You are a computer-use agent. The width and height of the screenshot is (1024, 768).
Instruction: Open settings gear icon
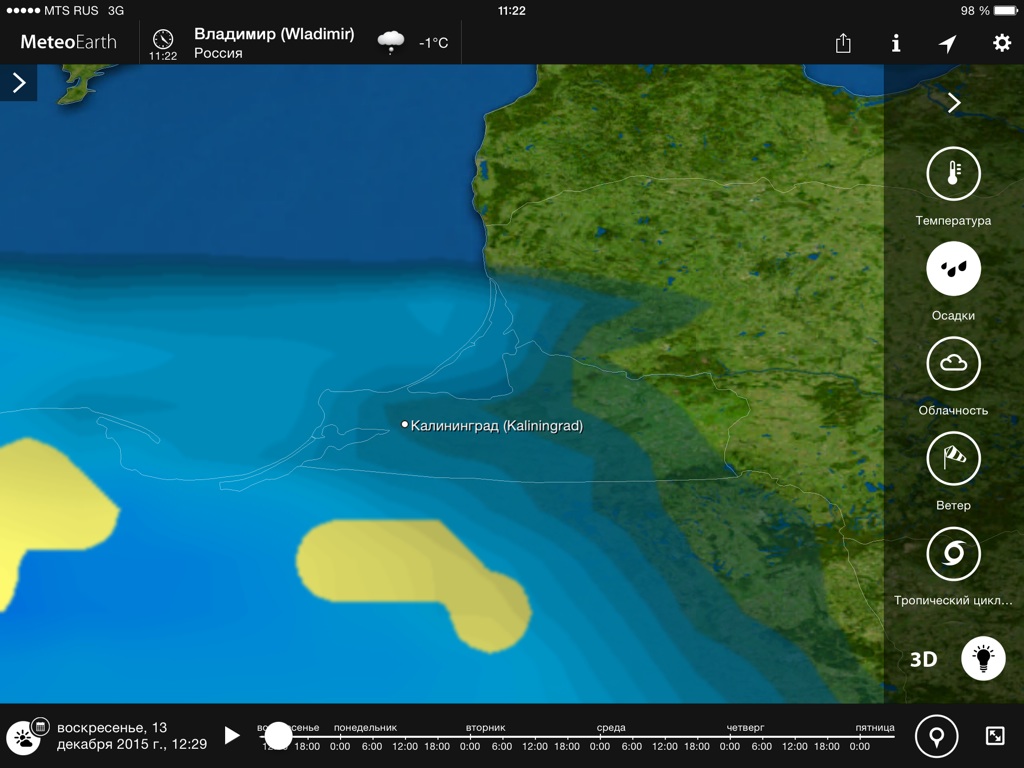point(1001,43)
